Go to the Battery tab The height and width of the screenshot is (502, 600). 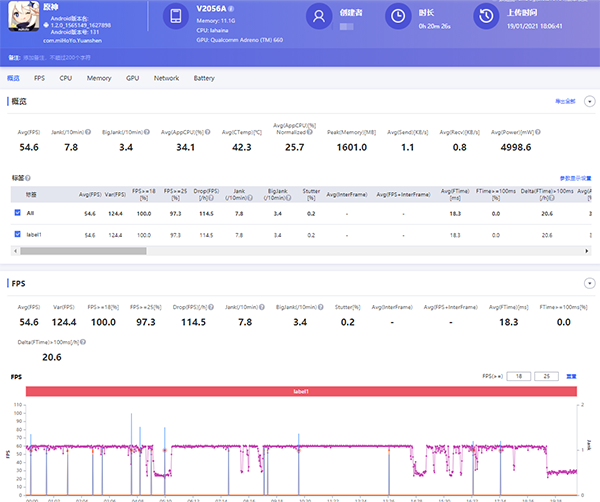[x=204, y=77]
